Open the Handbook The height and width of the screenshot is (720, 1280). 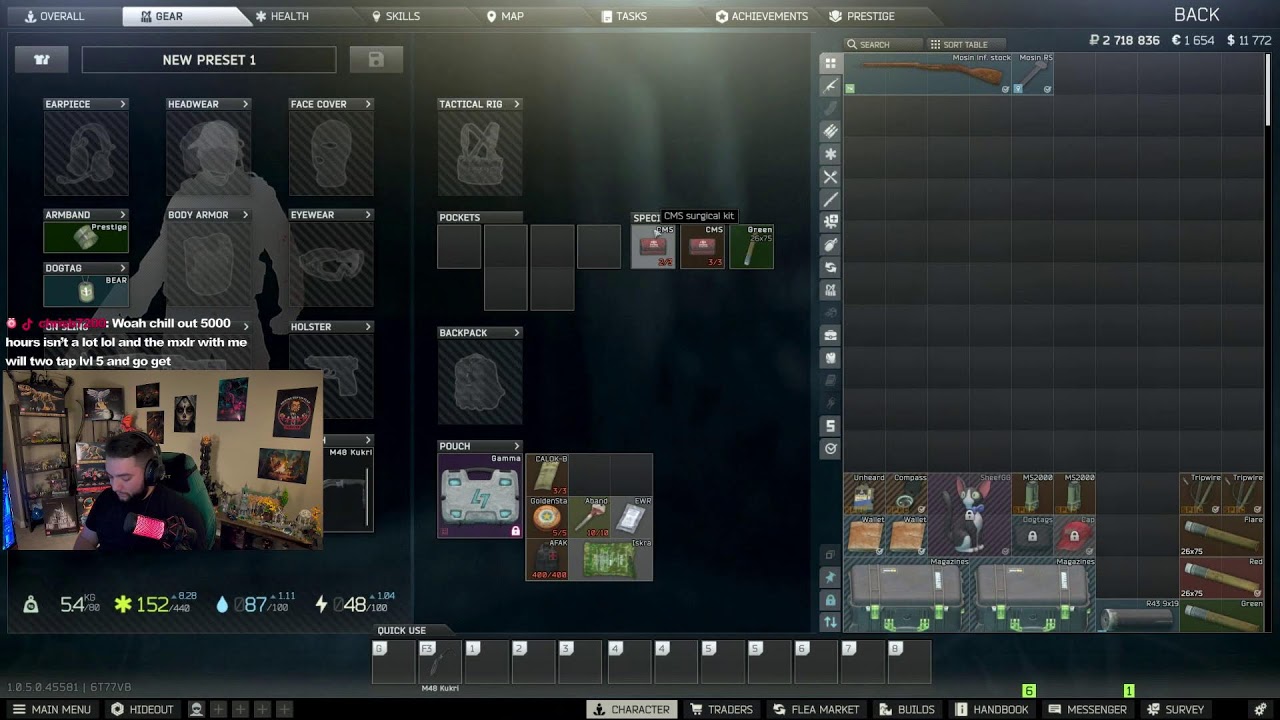click(991, 709)
